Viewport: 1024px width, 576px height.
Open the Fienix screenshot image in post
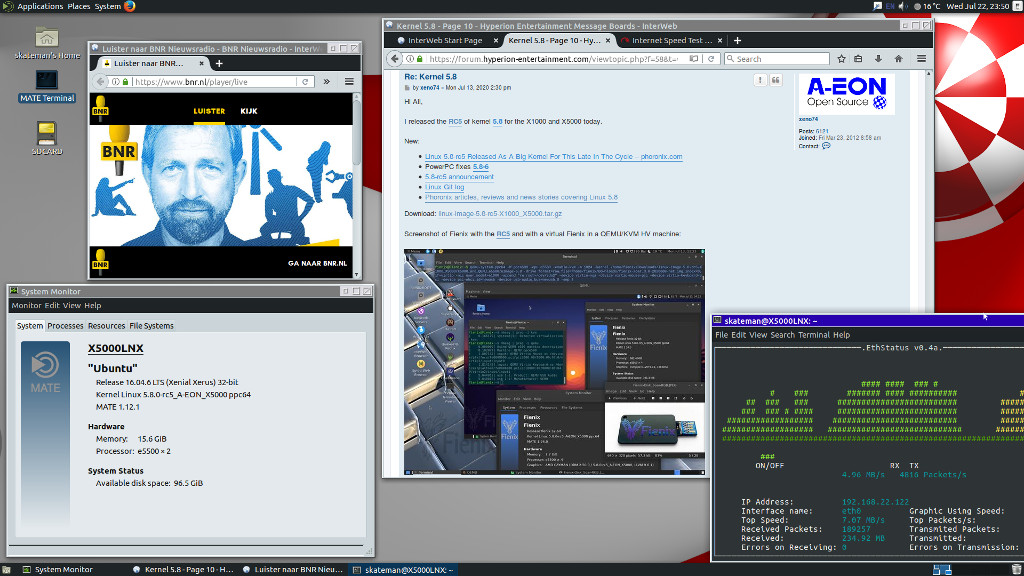coord(554,362)
